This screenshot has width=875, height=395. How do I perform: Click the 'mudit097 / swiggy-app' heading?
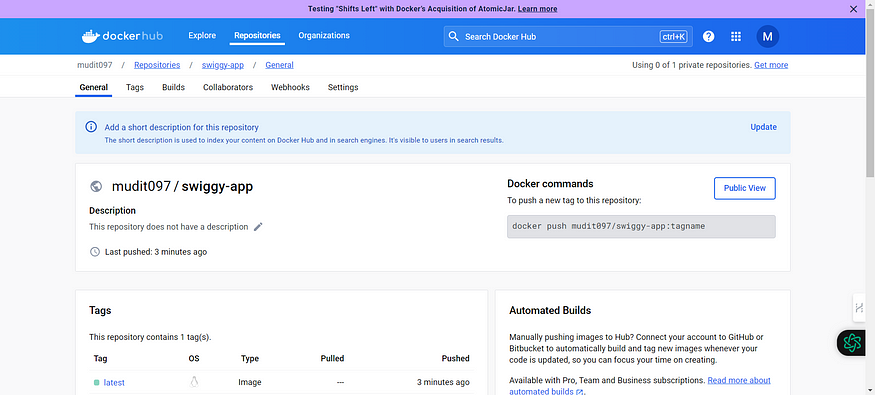click(182, 186)
